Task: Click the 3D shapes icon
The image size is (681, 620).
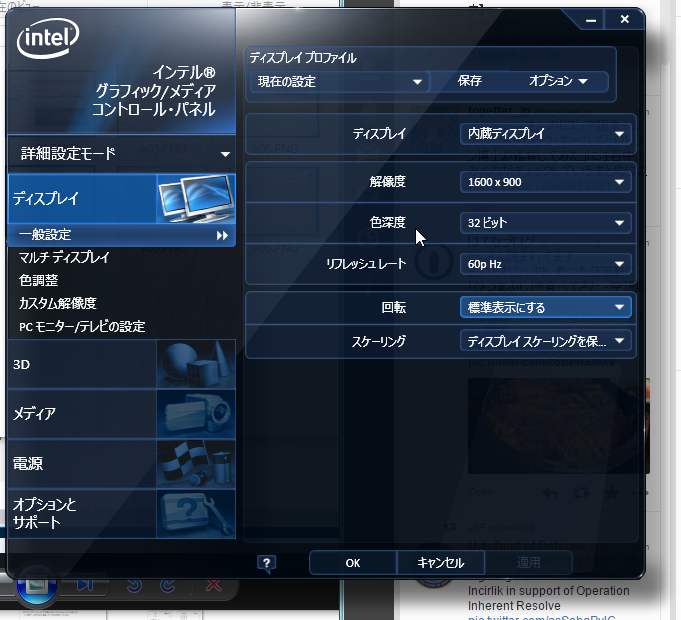Action: [x=196, y=364]
